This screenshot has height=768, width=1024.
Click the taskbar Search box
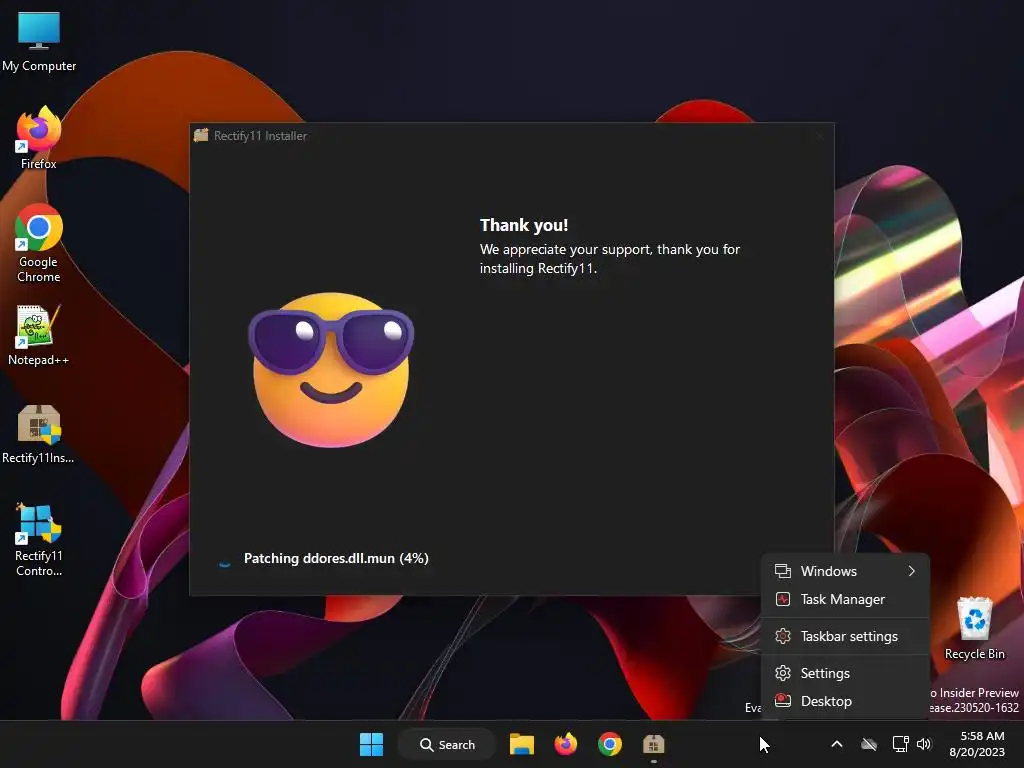click(447, 744)
